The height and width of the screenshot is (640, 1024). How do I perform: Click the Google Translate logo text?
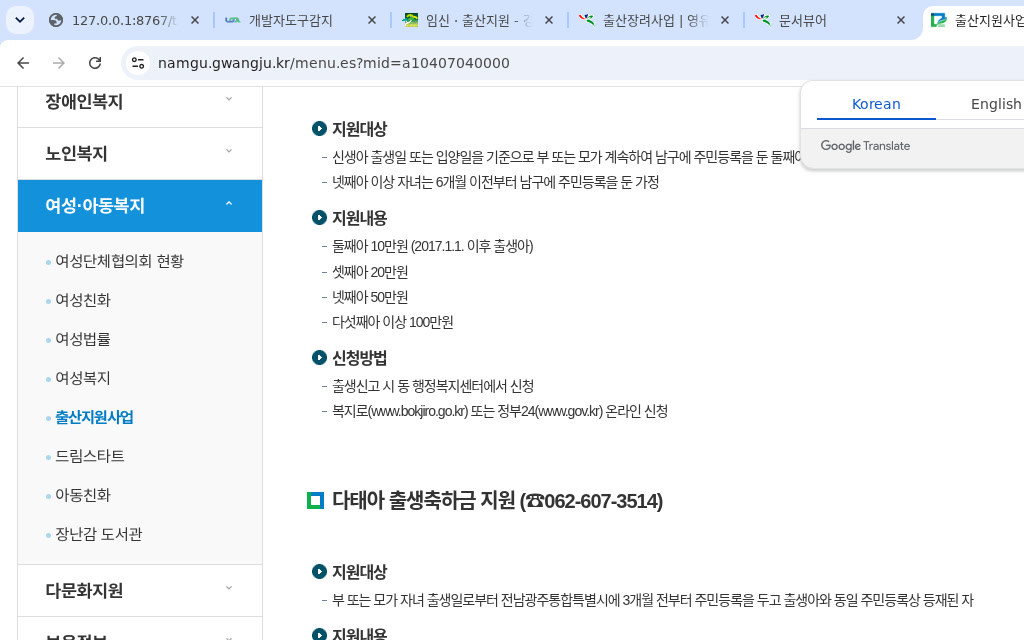[x=865, y=146]
